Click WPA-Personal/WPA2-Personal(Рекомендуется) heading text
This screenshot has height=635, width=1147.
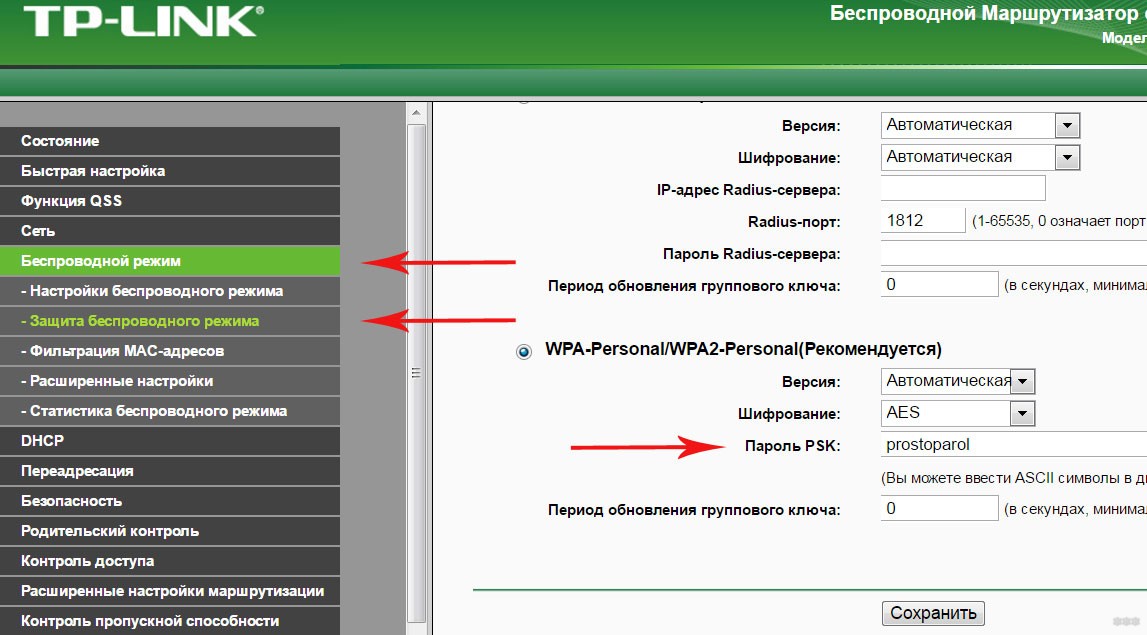[x=743, y=350]
